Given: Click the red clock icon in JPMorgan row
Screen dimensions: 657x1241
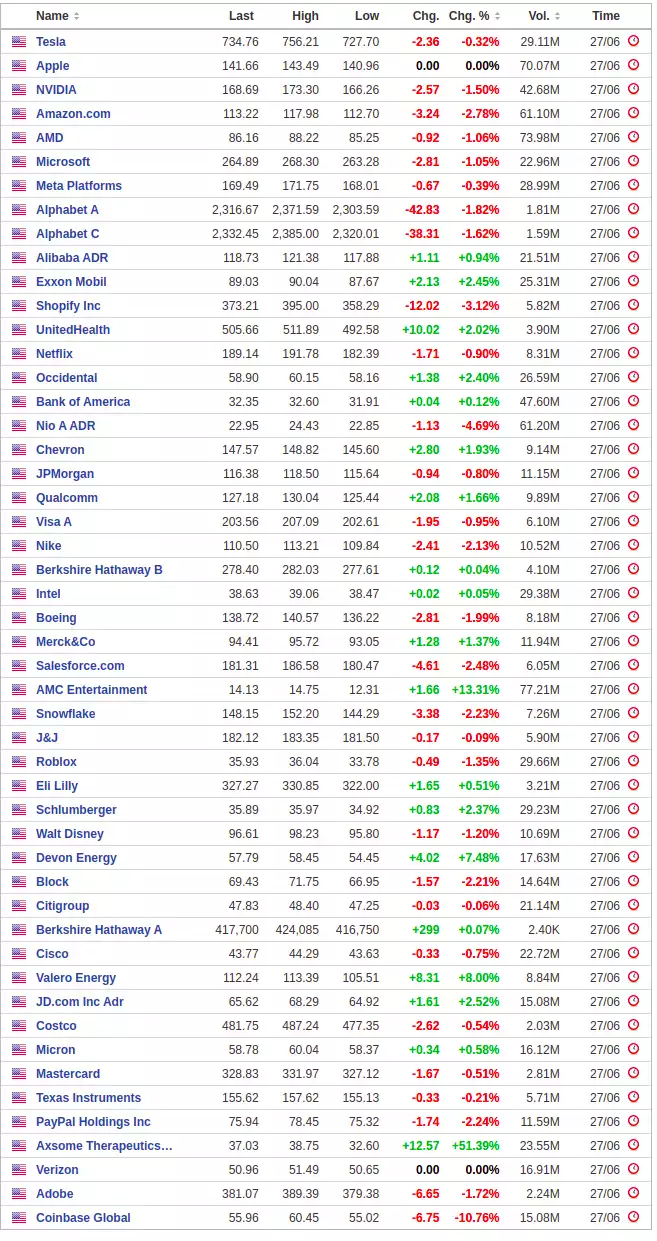Looking at the screenshot, I should 633,473.
